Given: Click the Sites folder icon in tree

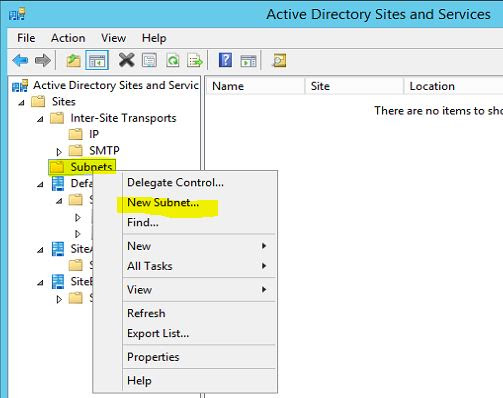Looking at the screenshot, I should tap(38, 101).
